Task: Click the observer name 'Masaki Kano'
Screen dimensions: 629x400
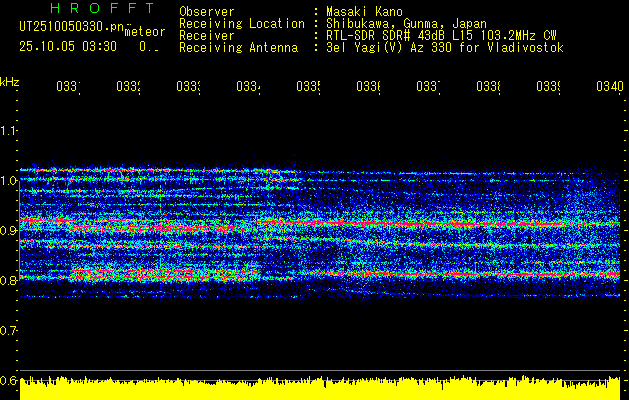Action: tap(364, 12)
